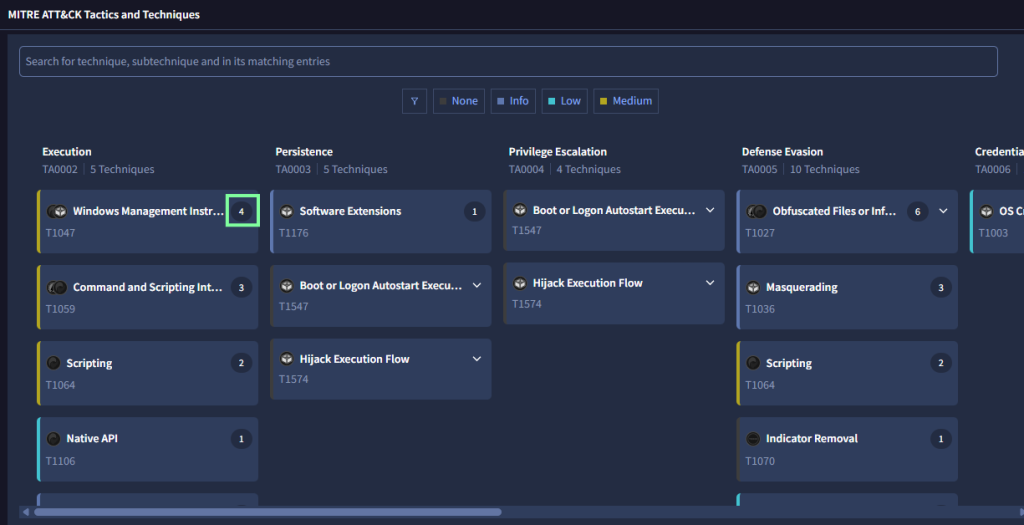The width and height of the screenshot is (1024, 525).
Task: Click the Command and Scripting Interpreter icon
Action: tap(57, 288)
